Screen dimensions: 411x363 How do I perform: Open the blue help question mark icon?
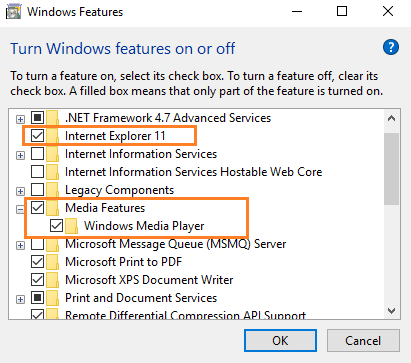391,47
